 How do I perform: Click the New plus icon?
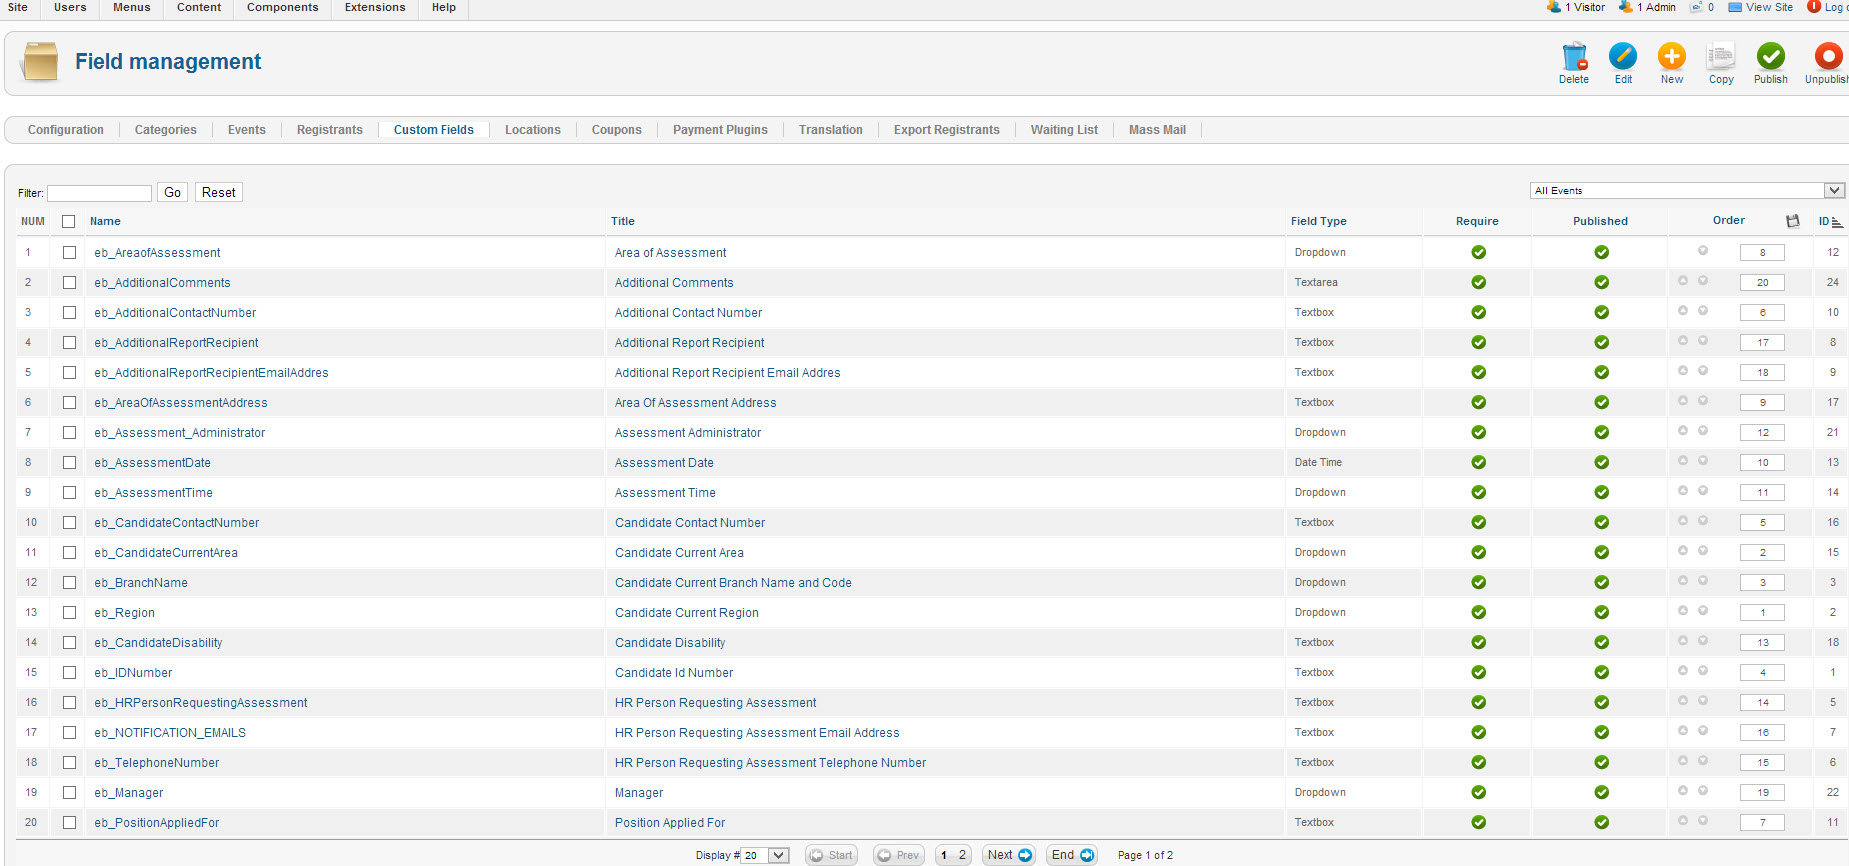tap(1672, 57)
